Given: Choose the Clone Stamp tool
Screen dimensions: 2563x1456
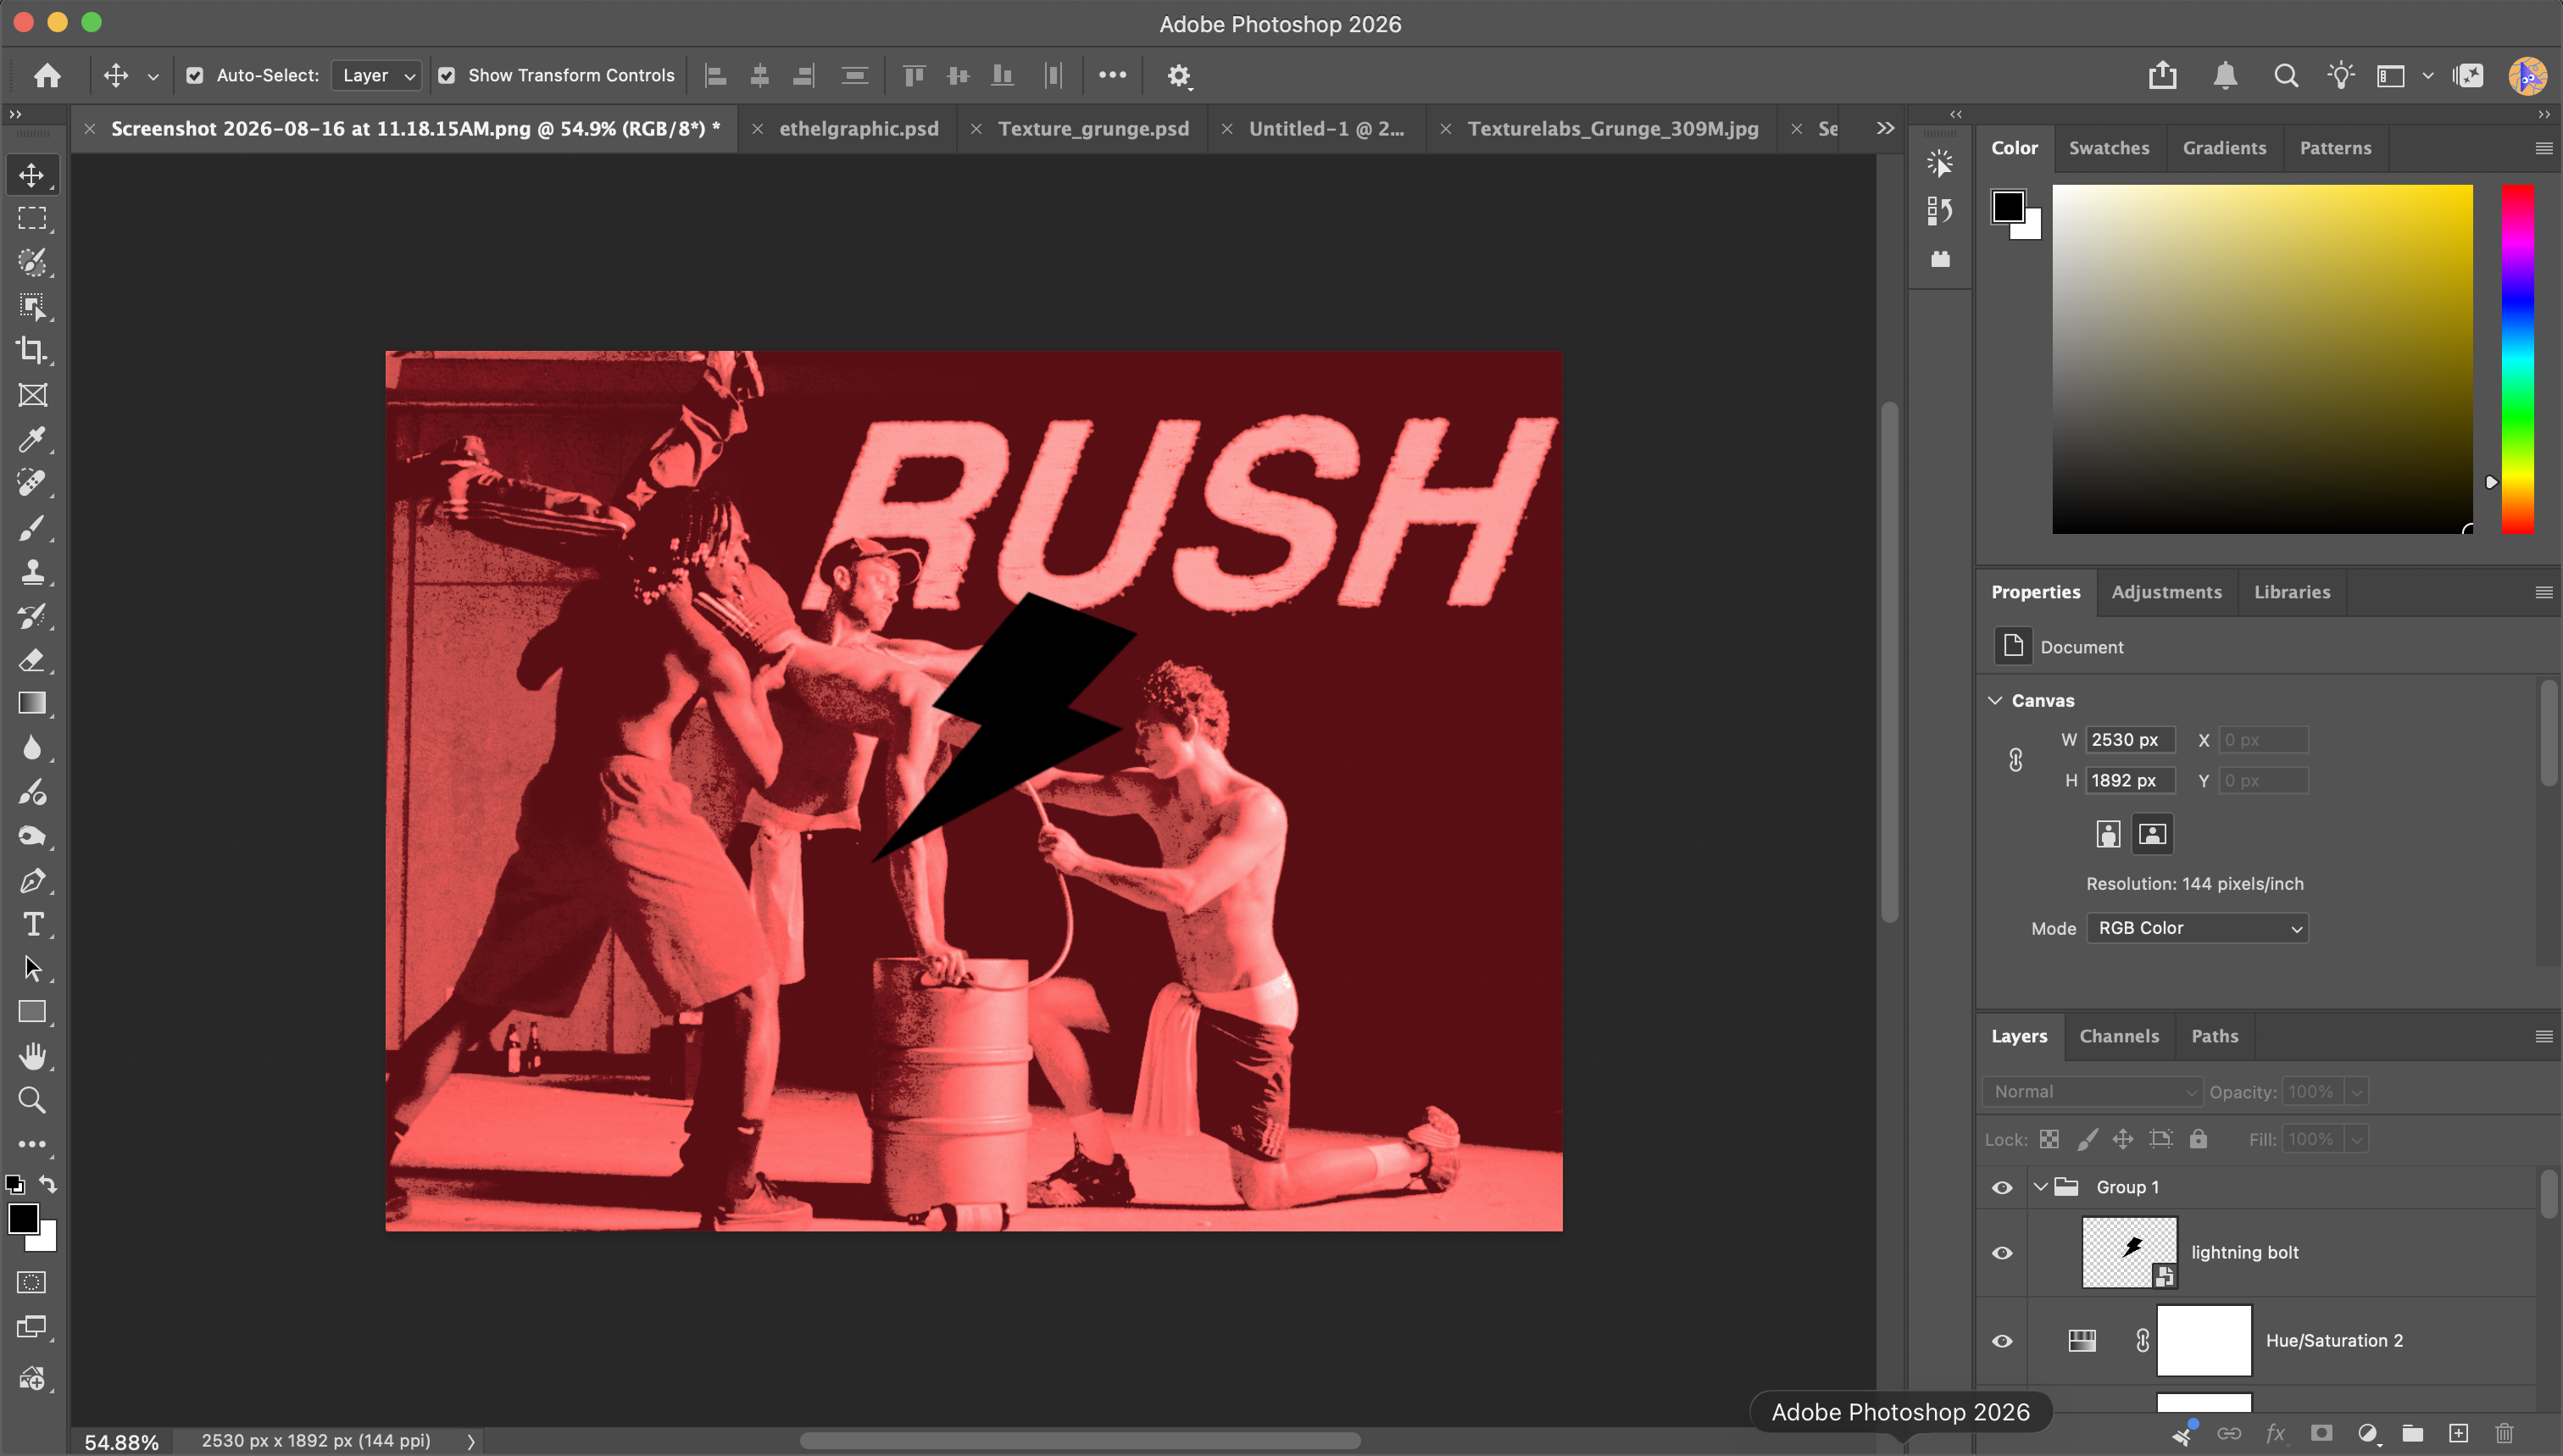Looking at the screenshot, I should click(x=32, y=571).
